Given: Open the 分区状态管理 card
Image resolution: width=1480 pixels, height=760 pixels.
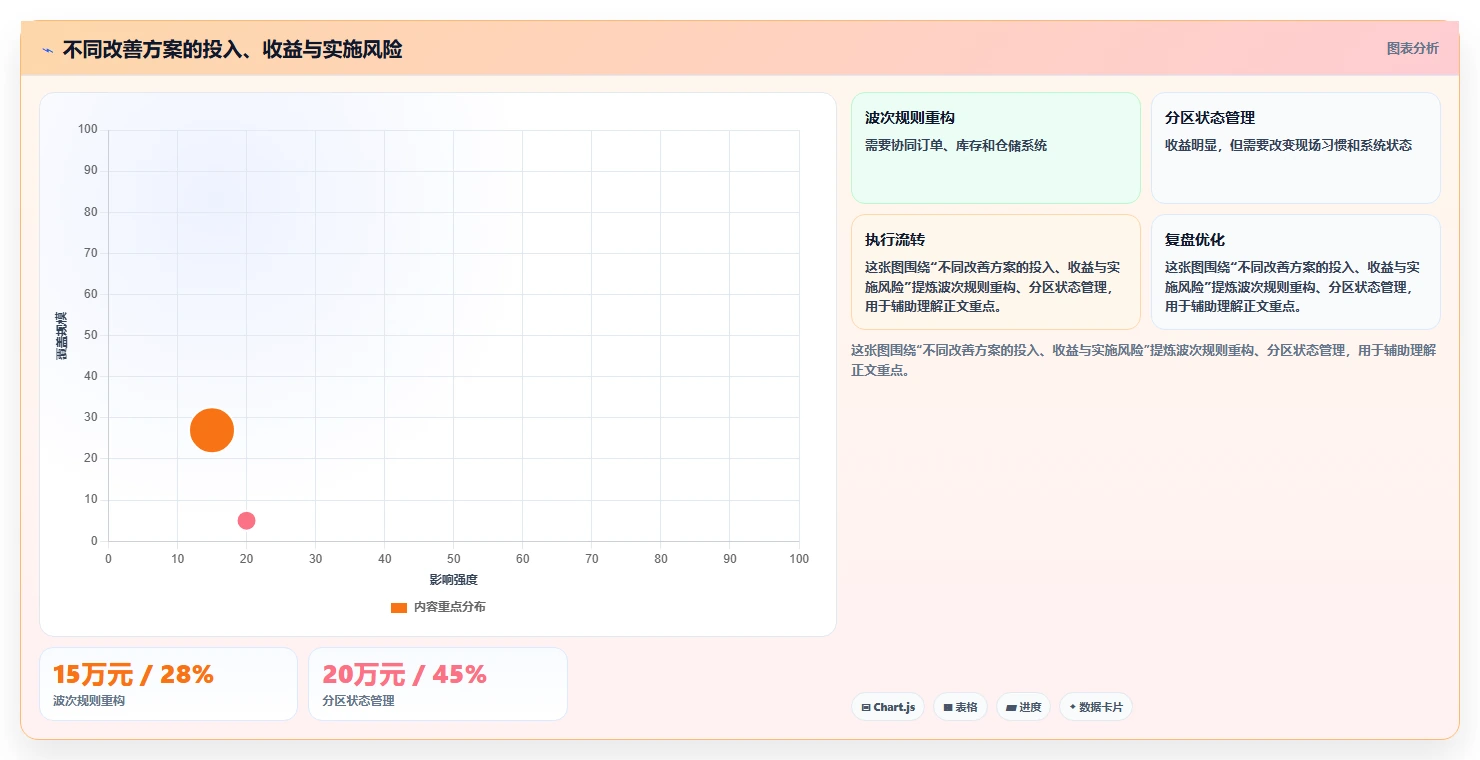Looking at the screenshot, I should click(1296, 148).
